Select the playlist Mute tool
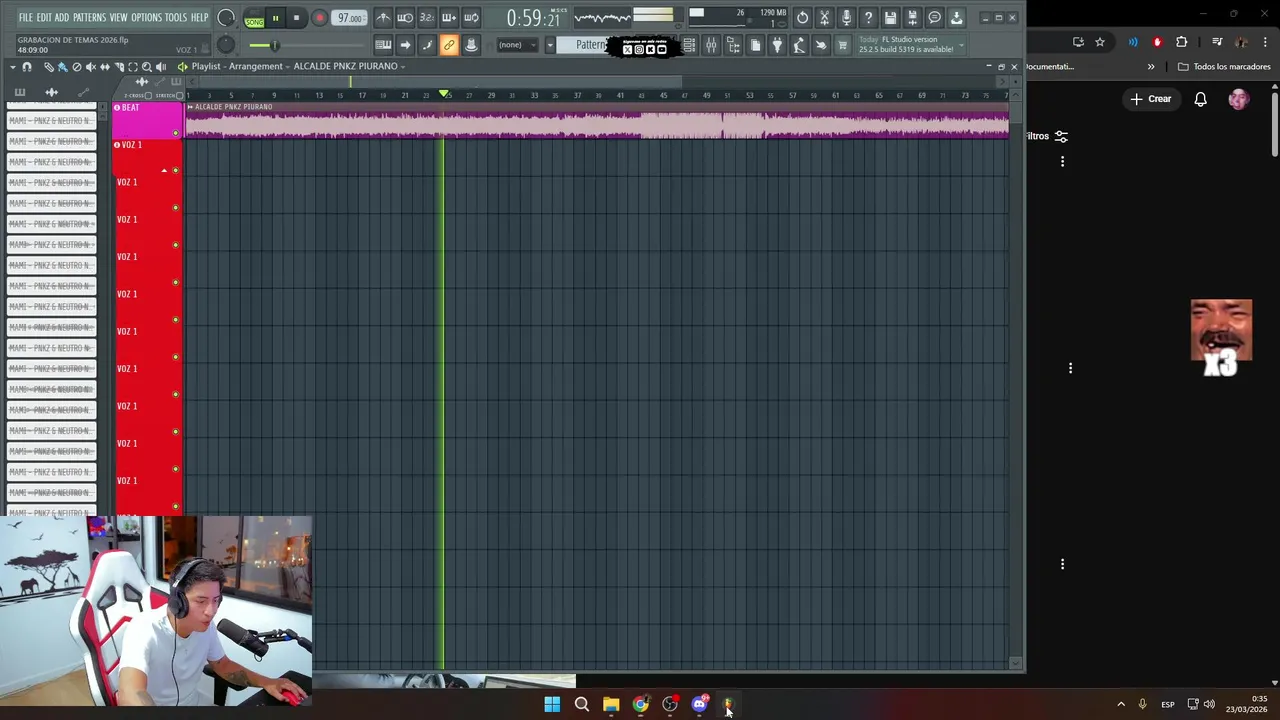1280x720 pixels. click(90, 67)
